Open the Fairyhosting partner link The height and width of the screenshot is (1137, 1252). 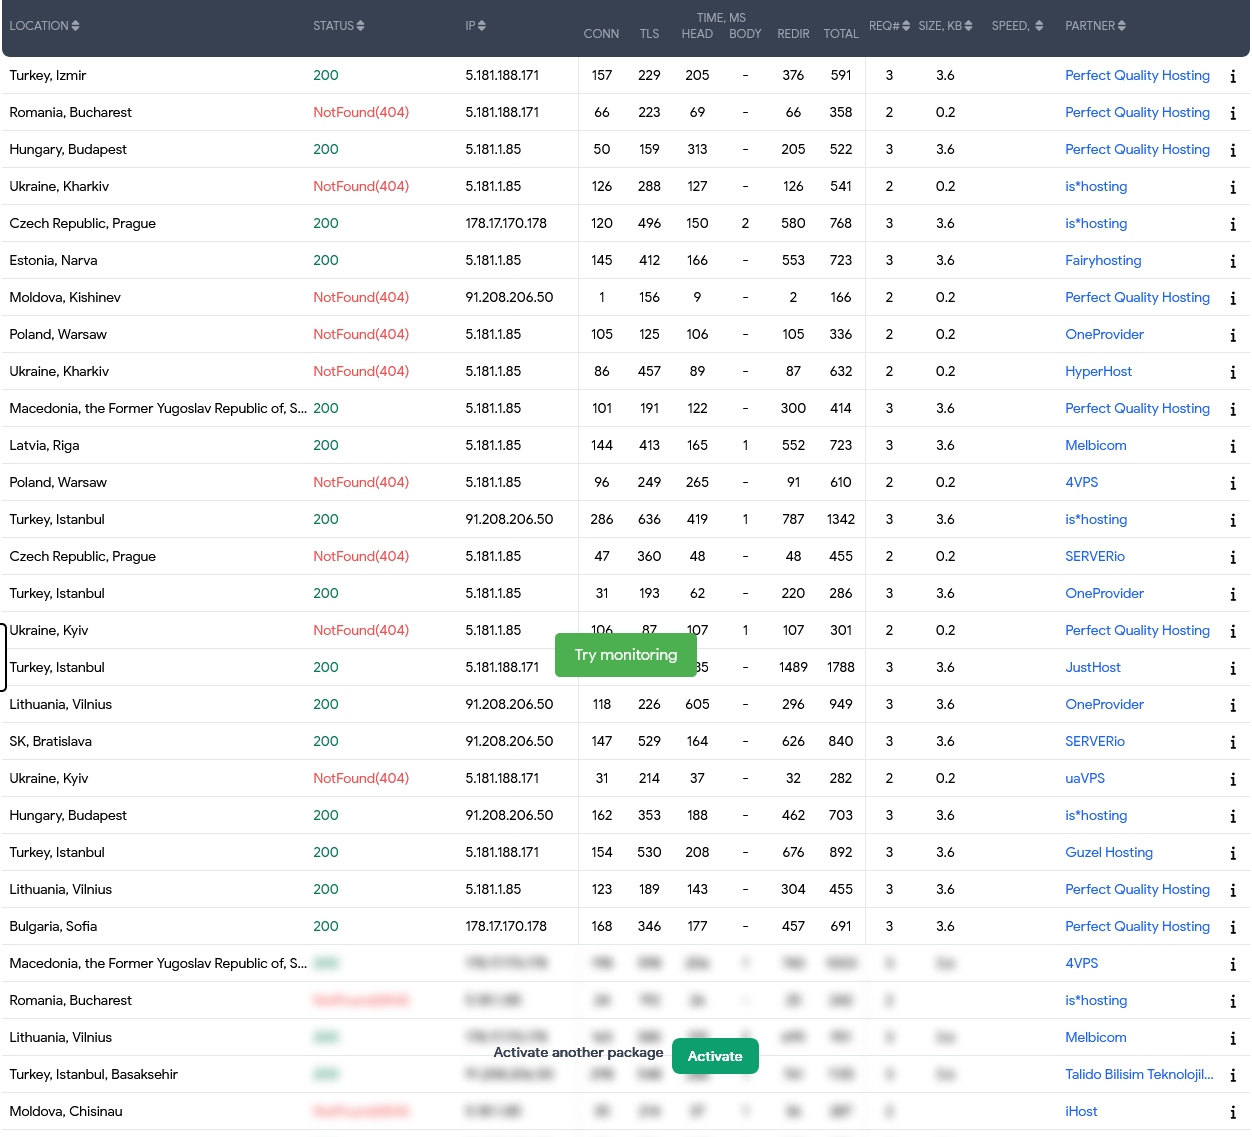1103,261
